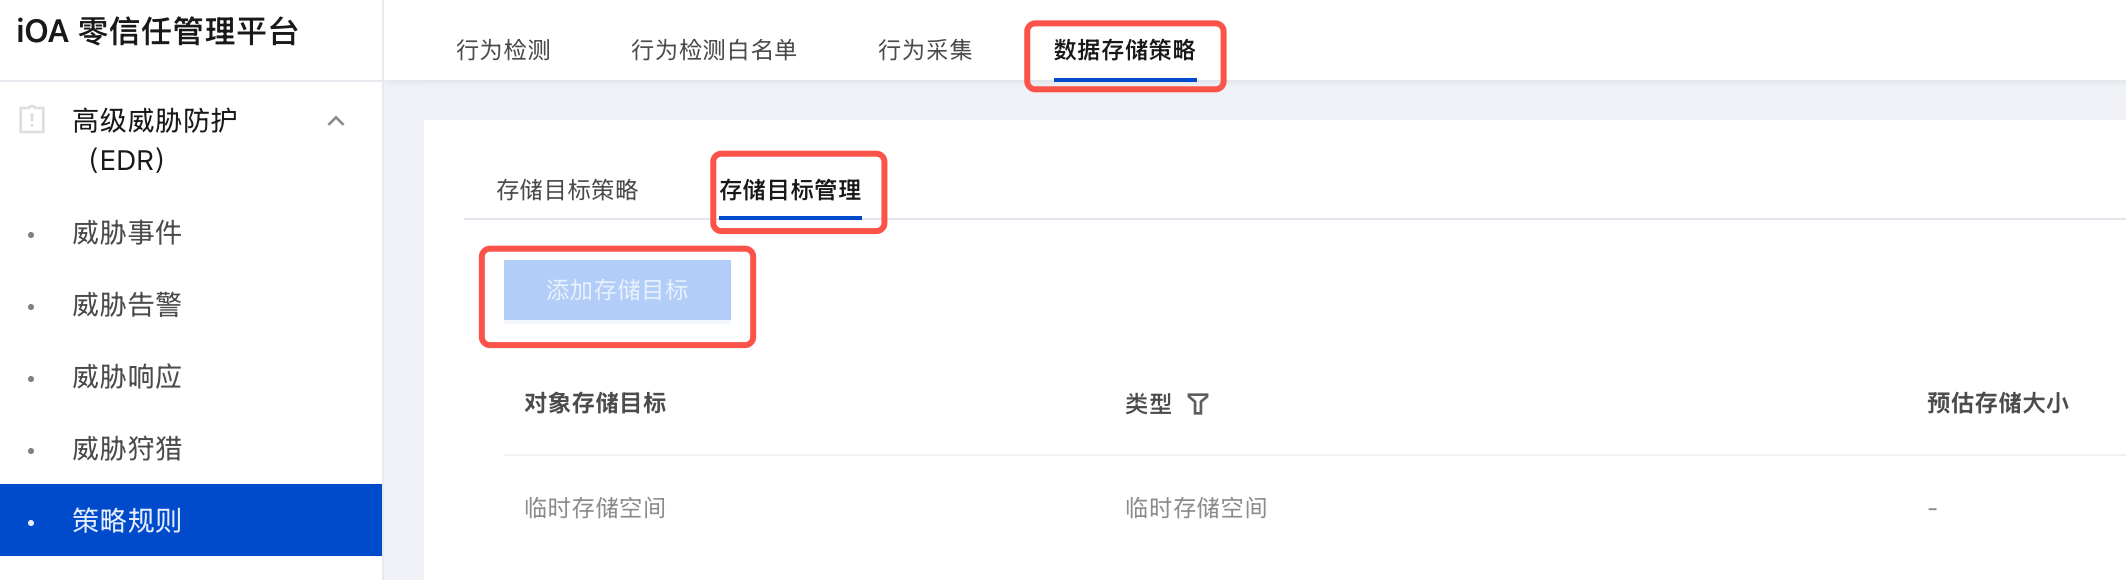Collapse the 高级威胁防护 (EDR) menu chevron
Image resolution: width=2126 pixels, height=580 pixels.
pos(336,121)
